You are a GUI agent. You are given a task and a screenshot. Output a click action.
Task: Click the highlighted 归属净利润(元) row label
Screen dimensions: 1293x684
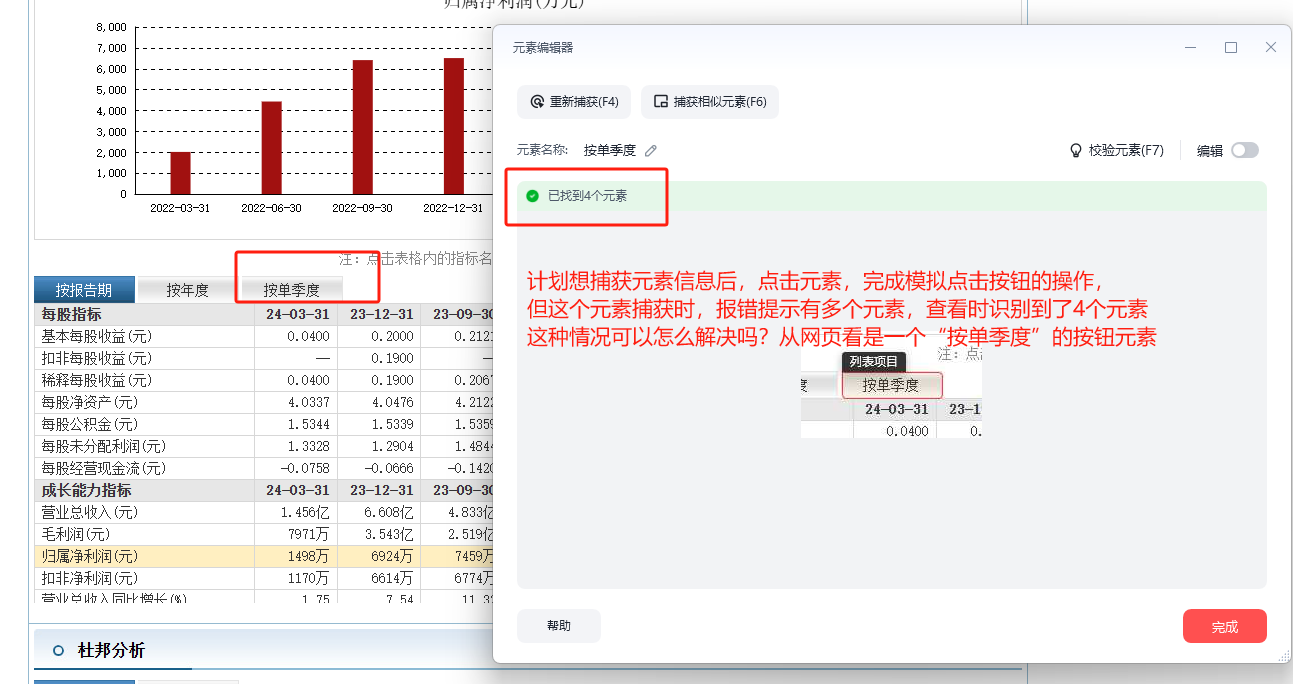[89, 556]
